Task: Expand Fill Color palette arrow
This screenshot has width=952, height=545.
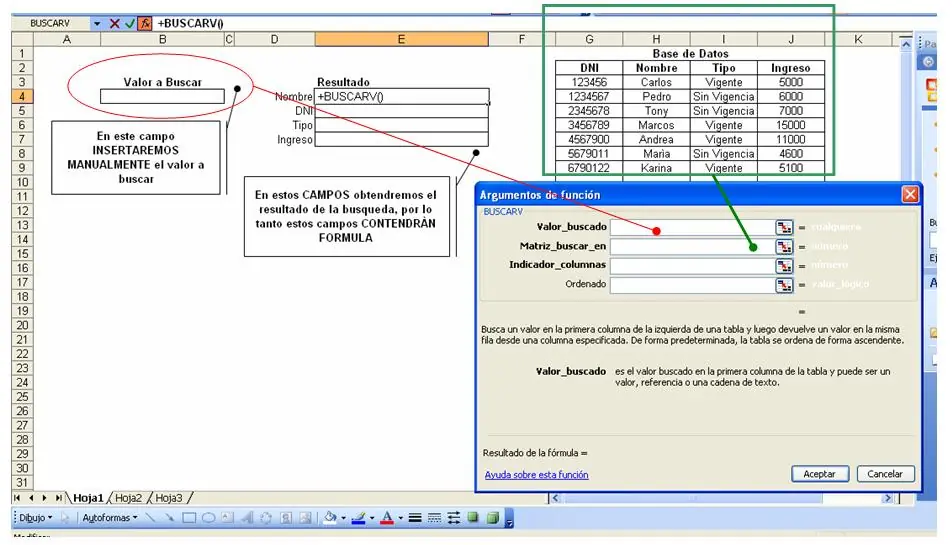Action: pos(344,518)
